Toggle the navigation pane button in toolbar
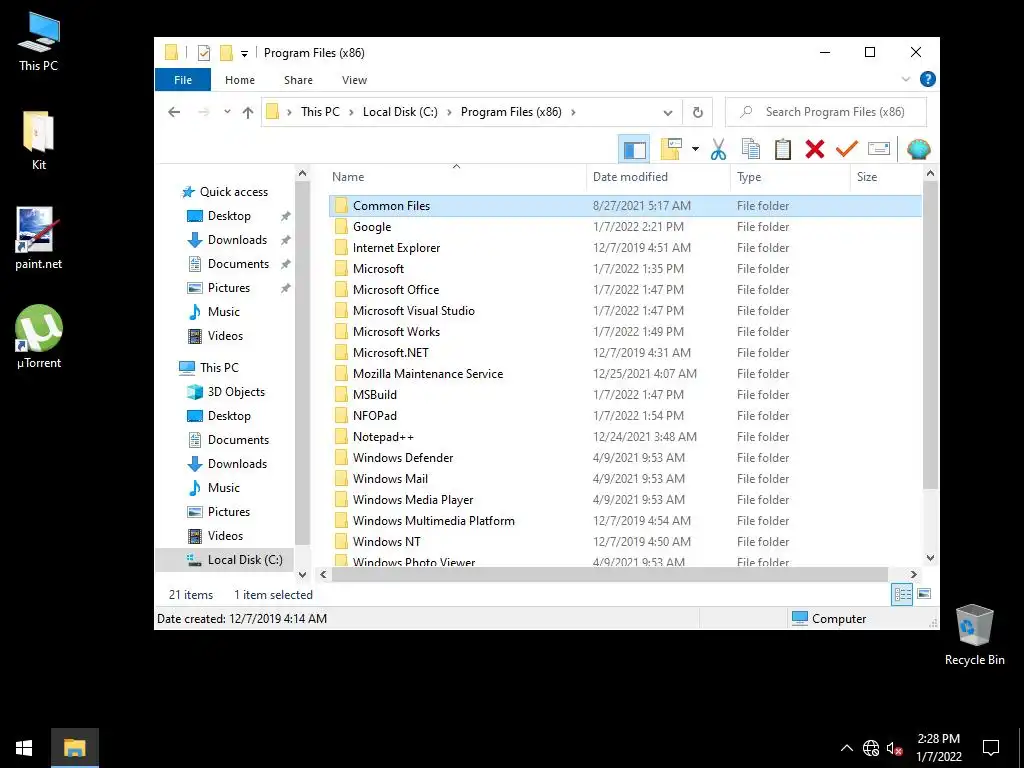The width and height of the screenshot is (1024, 768). click(x=634, y=150)
